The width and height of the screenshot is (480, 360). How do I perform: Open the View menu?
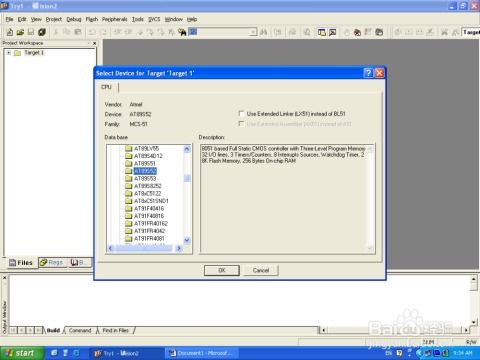pos(36,19)
